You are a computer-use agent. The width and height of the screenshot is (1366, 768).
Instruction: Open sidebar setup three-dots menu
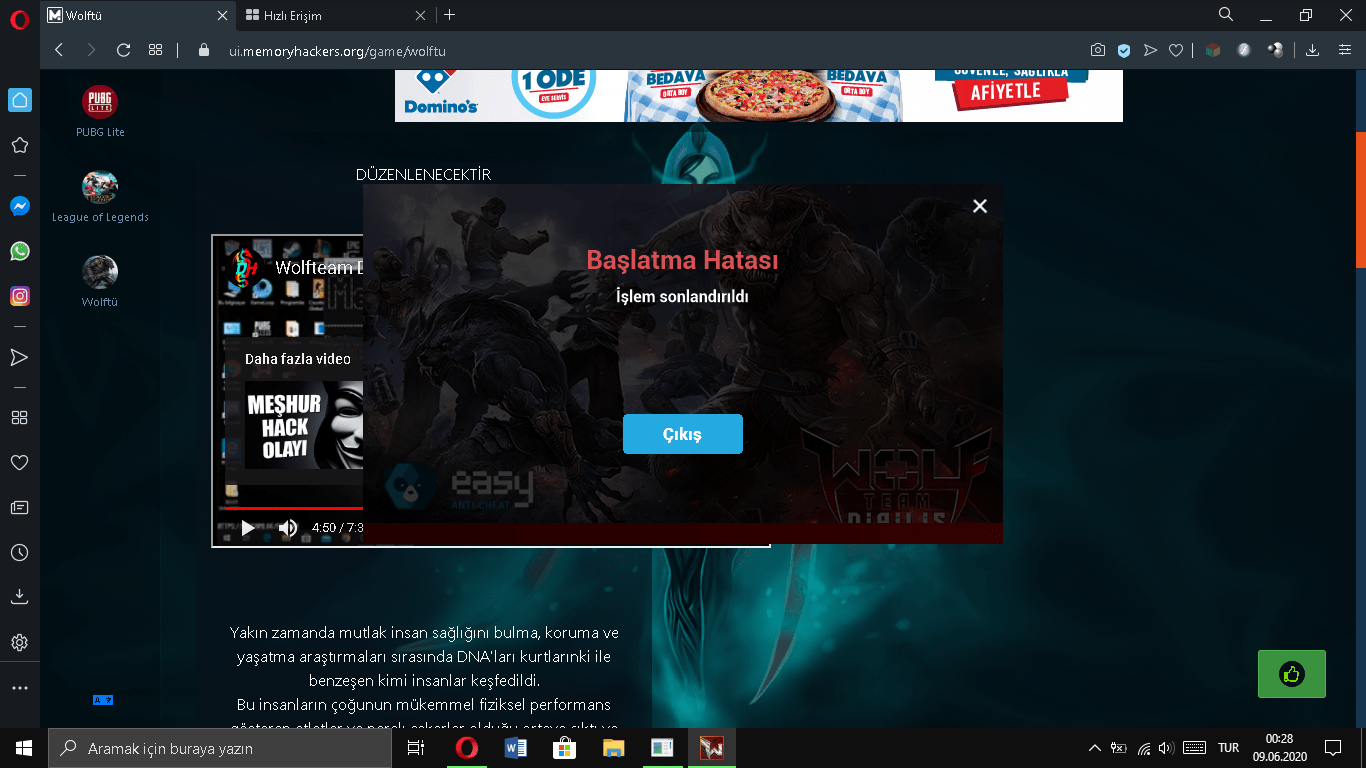click(19, 688)
